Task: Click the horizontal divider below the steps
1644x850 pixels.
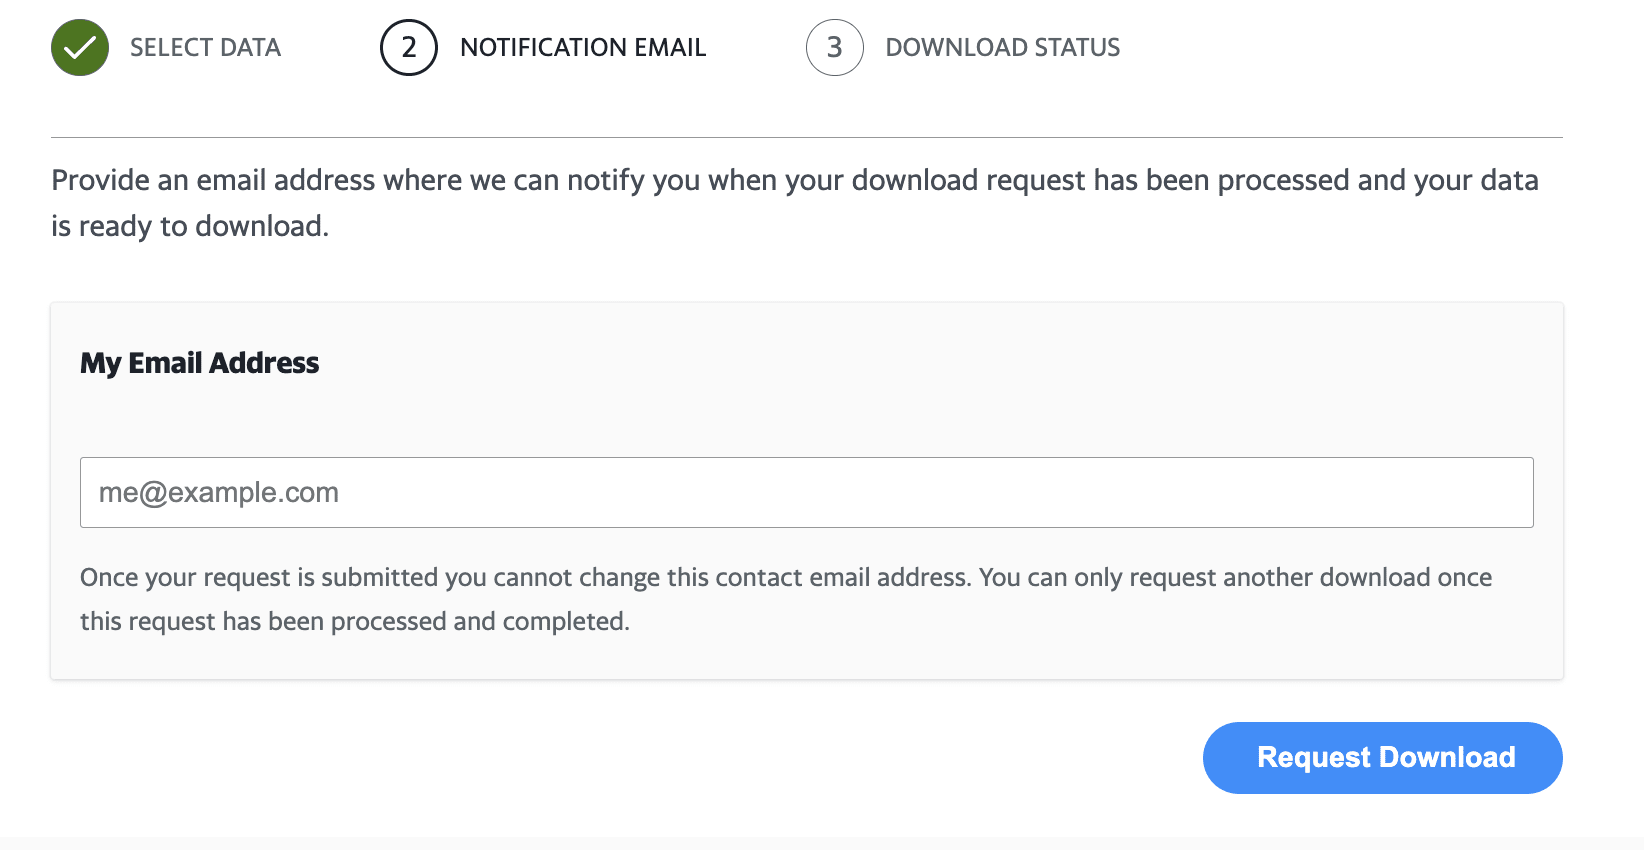Action: pos(806,137)
